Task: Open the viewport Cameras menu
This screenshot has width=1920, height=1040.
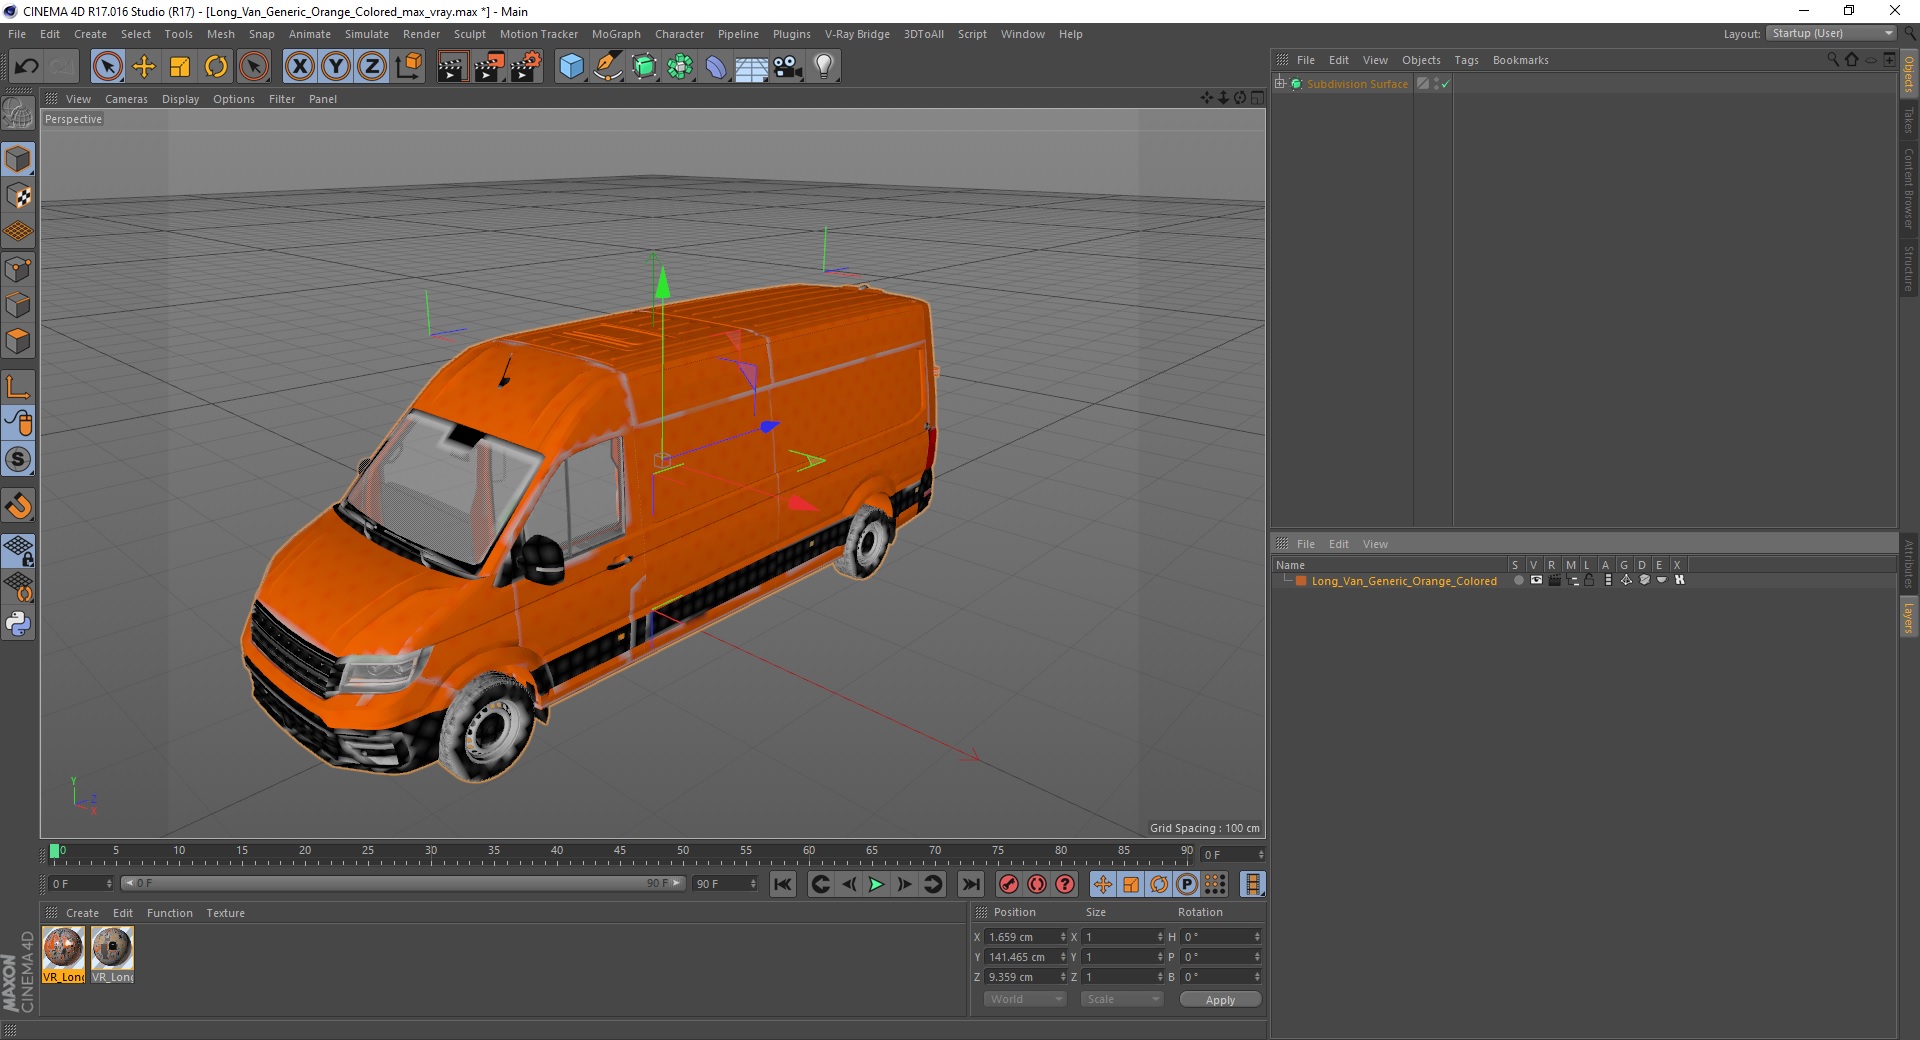Action: coord(126,99)
